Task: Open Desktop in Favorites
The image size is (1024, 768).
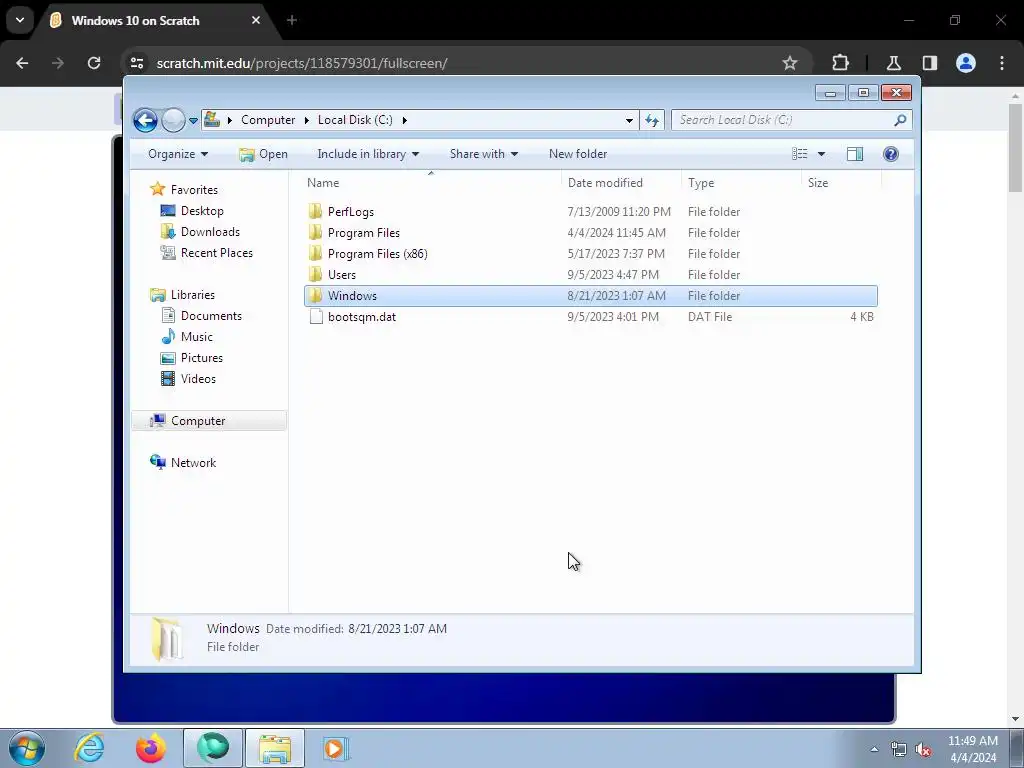Action: pos(202,211)
